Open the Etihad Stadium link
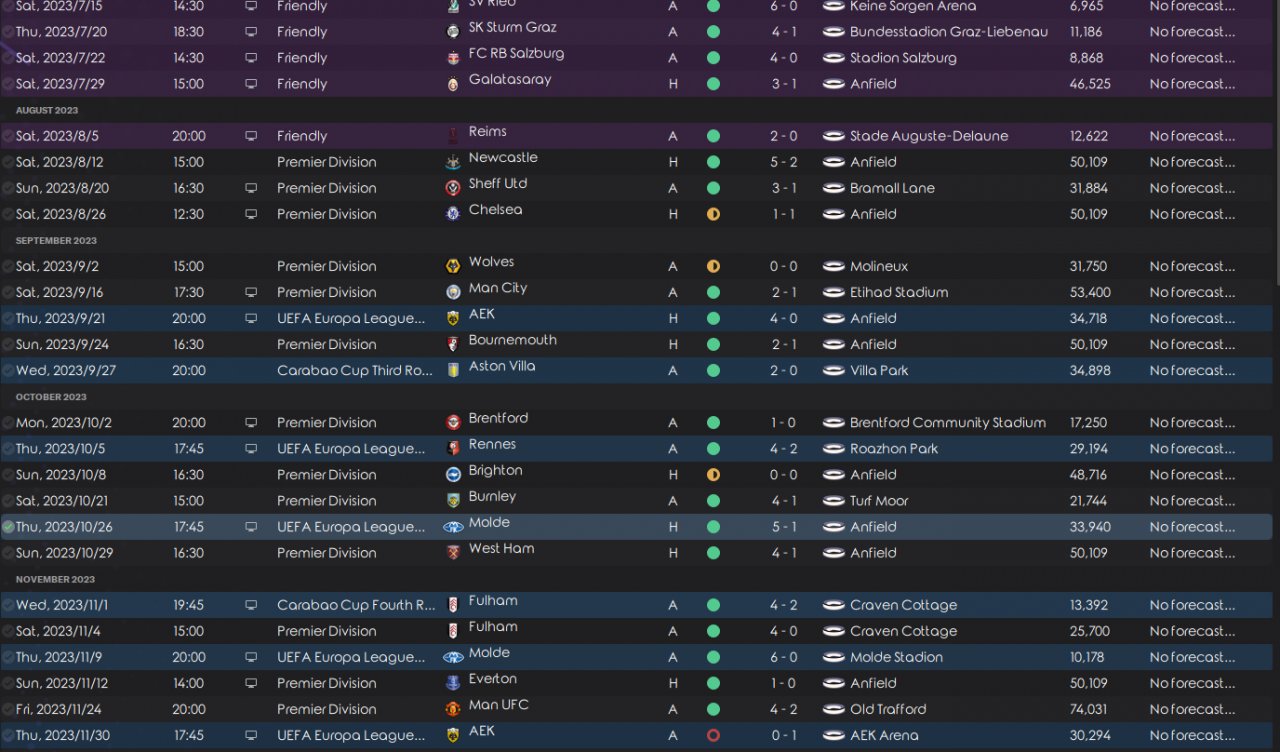Image resolution: width=1280 pixels, height=752 pixels. (x=898, y=292)
